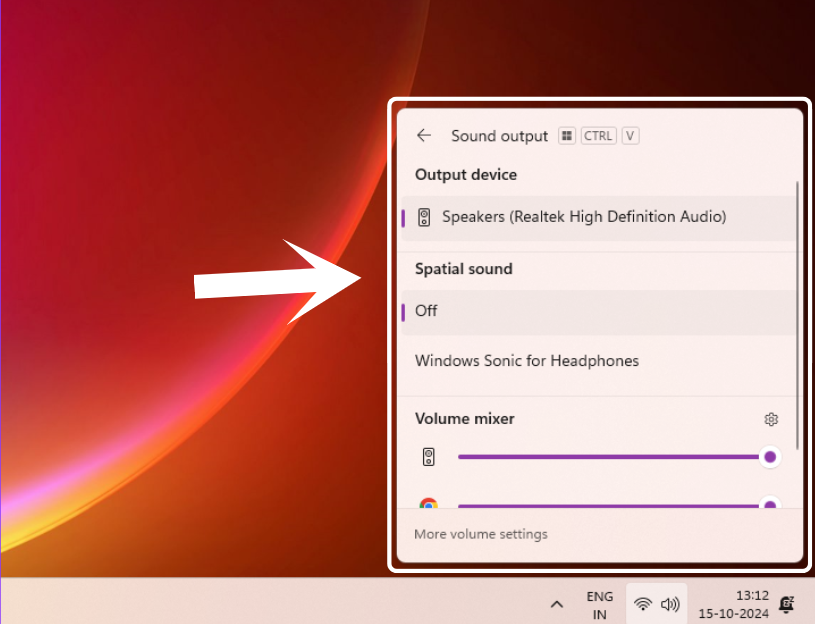Click the speaker icon beside Realtek output
Screen dimensions: 815x624
(x=424, y=217)
